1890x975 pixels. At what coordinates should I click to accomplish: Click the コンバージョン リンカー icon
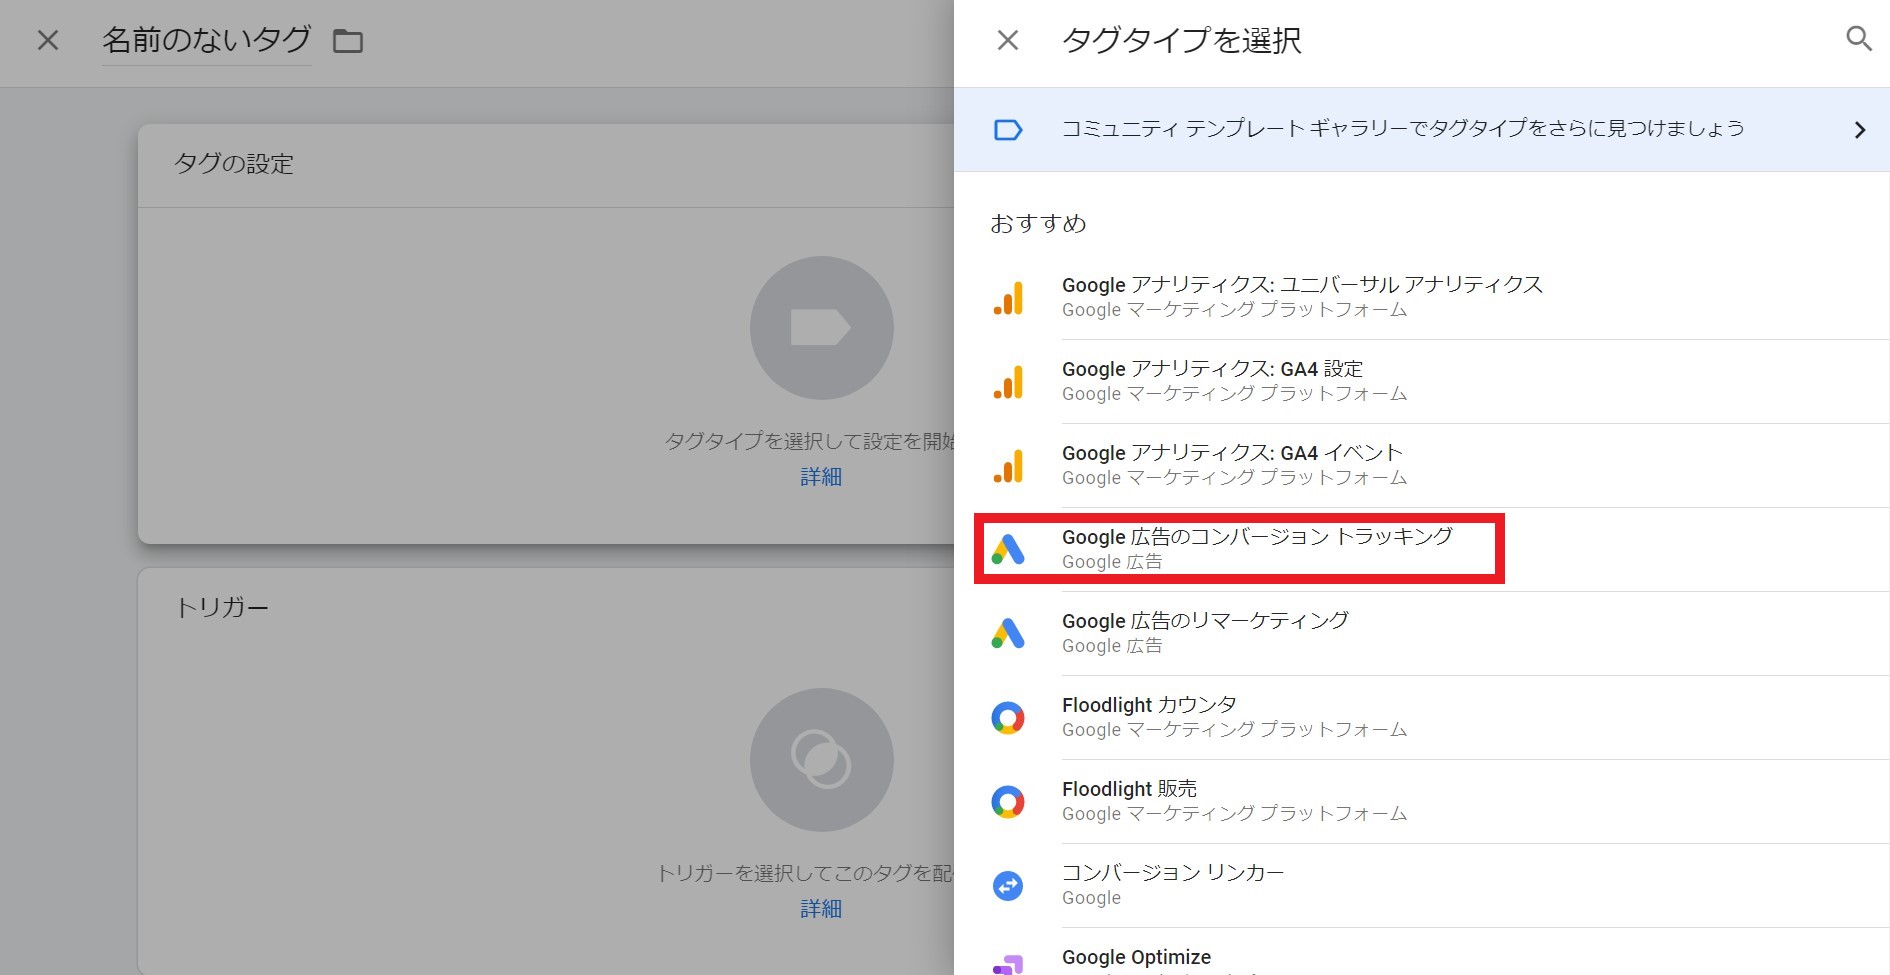click(x=1008, y=886)
